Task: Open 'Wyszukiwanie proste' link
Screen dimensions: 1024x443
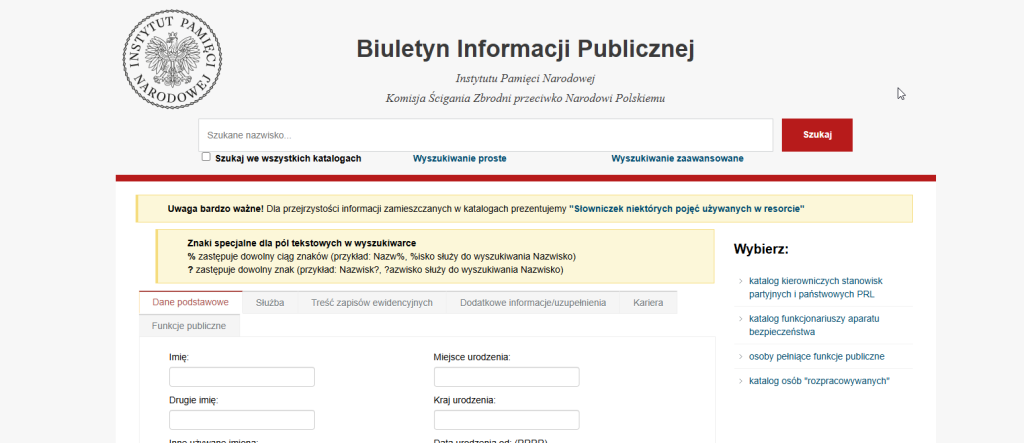Action: coord(460,159)
